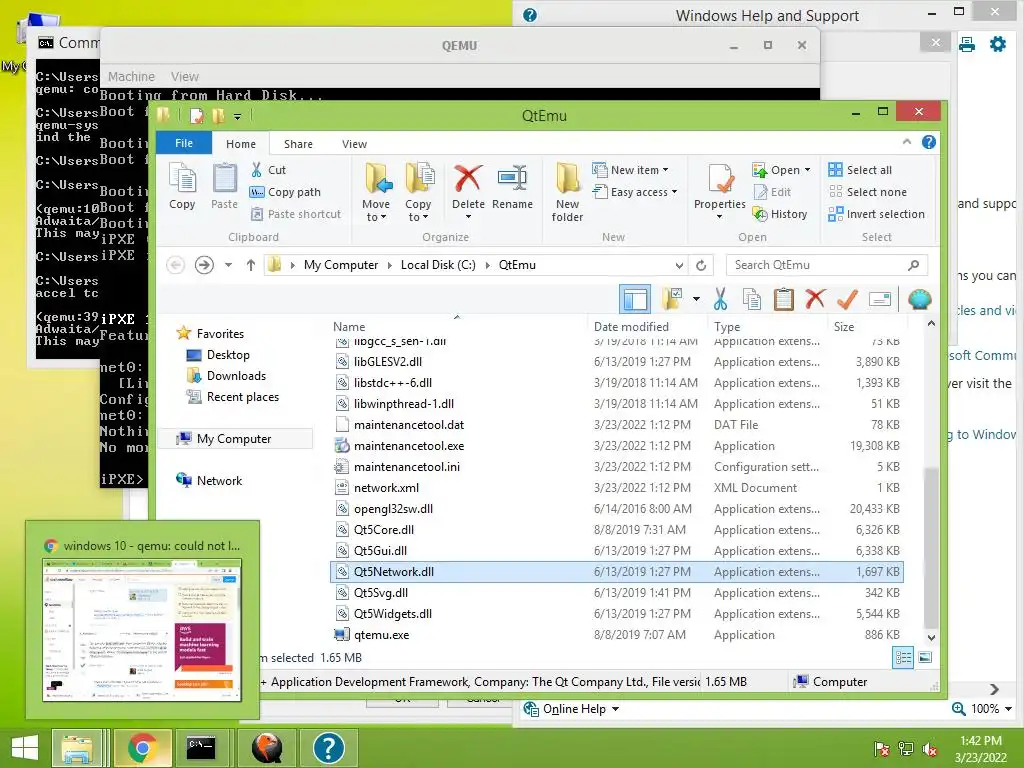Expand the address bar history dropdown
Viewport: 1024px width, 768px height.
679,265
